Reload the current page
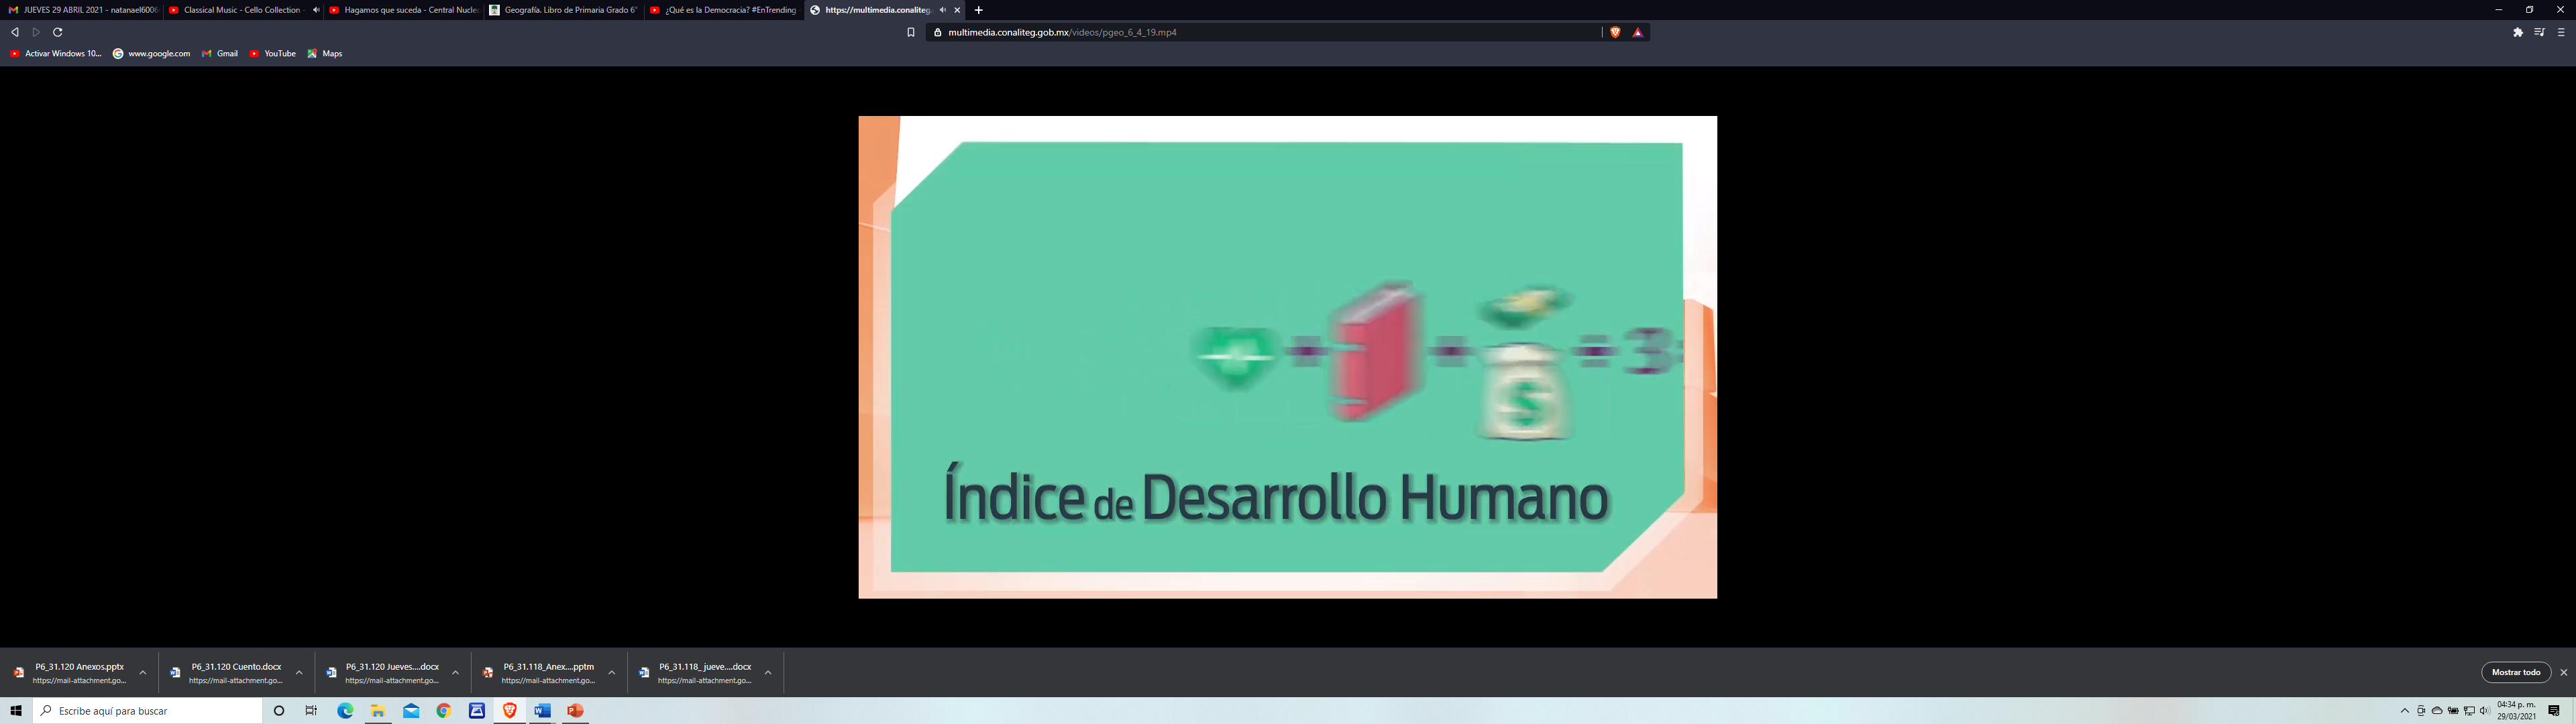2576x724 pixels. click(58, 32)
